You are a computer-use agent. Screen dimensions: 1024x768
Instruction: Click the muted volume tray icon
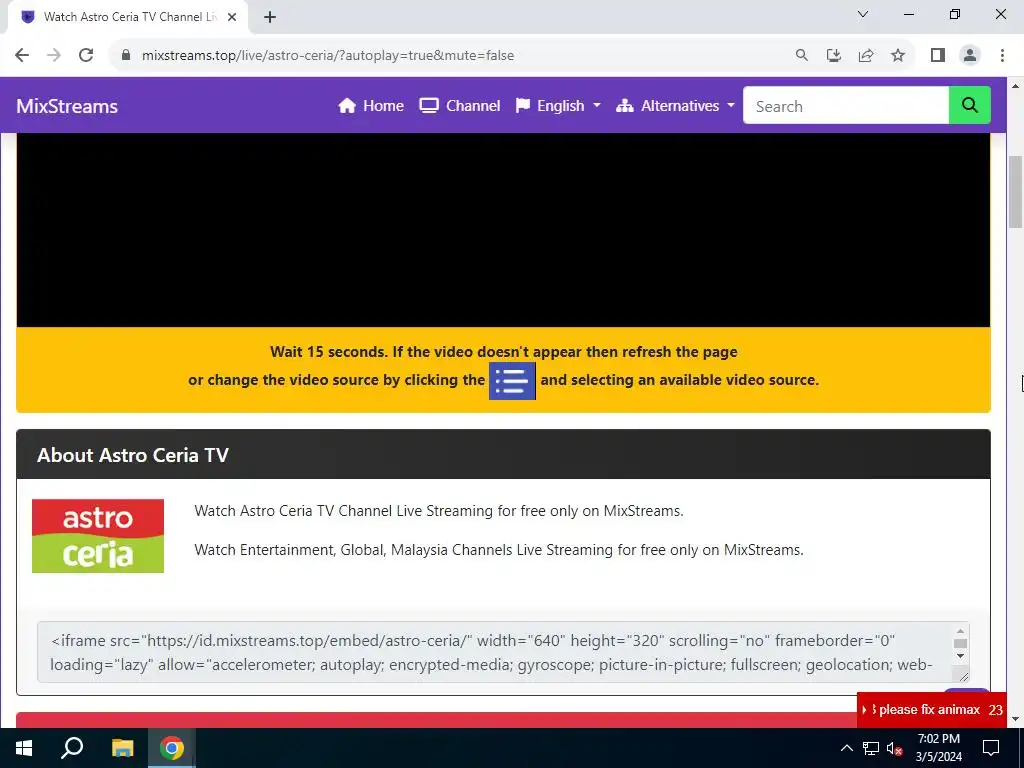click(x=894, y=748)
